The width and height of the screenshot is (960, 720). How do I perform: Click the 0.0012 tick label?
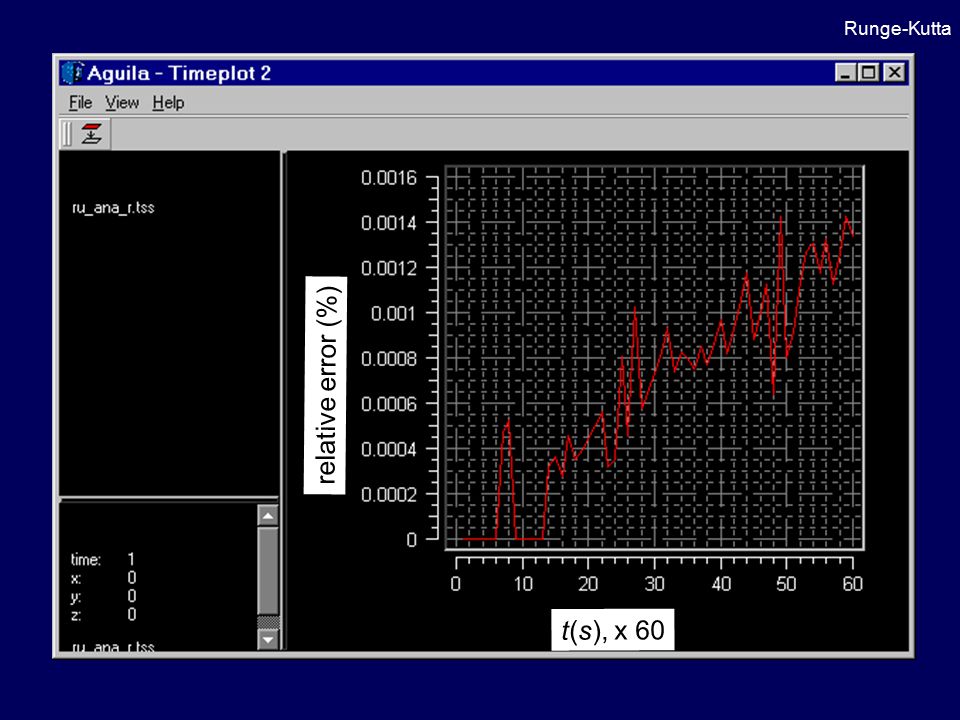389,268
